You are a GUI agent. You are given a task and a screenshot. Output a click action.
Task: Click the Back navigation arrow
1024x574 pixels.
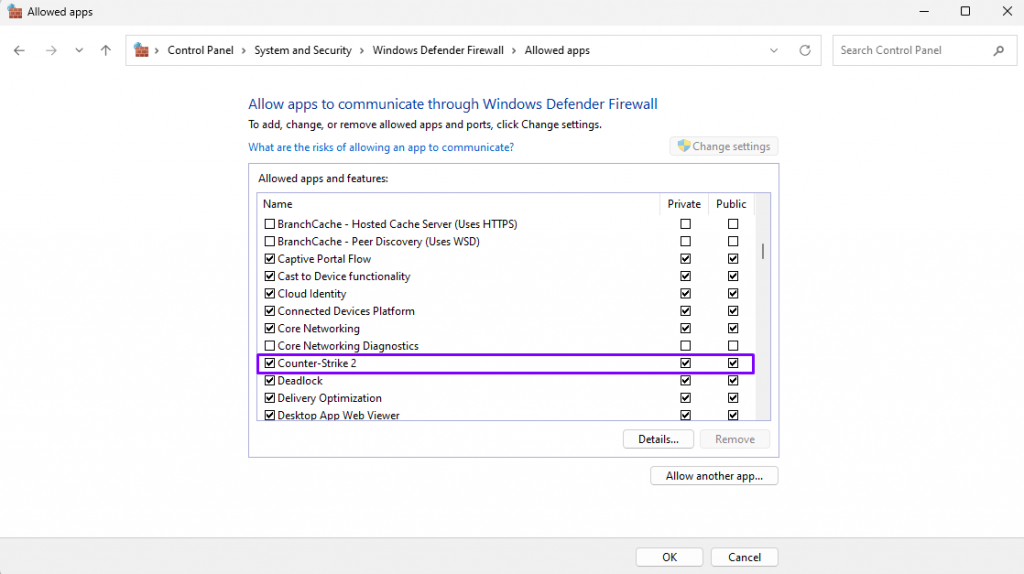(19, 51)
